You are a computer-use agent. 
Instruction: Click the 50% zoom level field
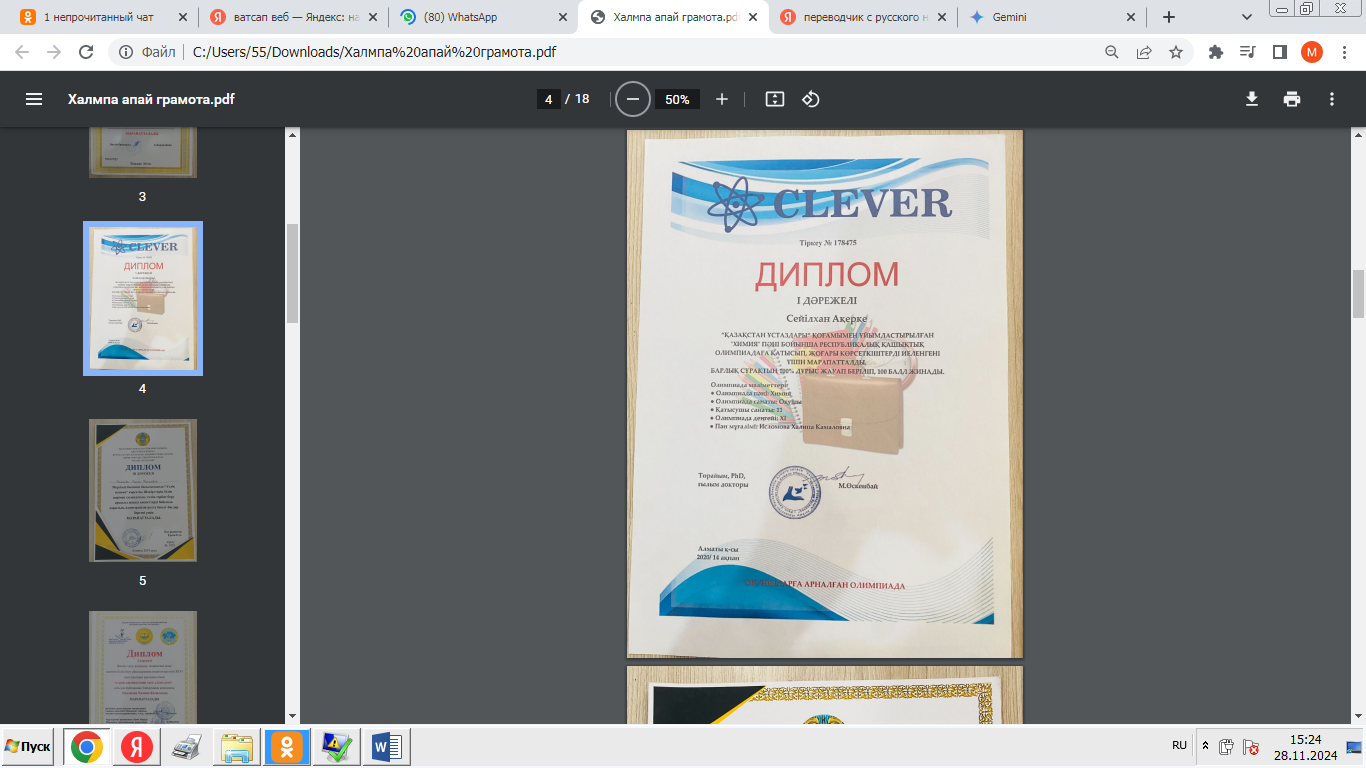coord(677,99)
